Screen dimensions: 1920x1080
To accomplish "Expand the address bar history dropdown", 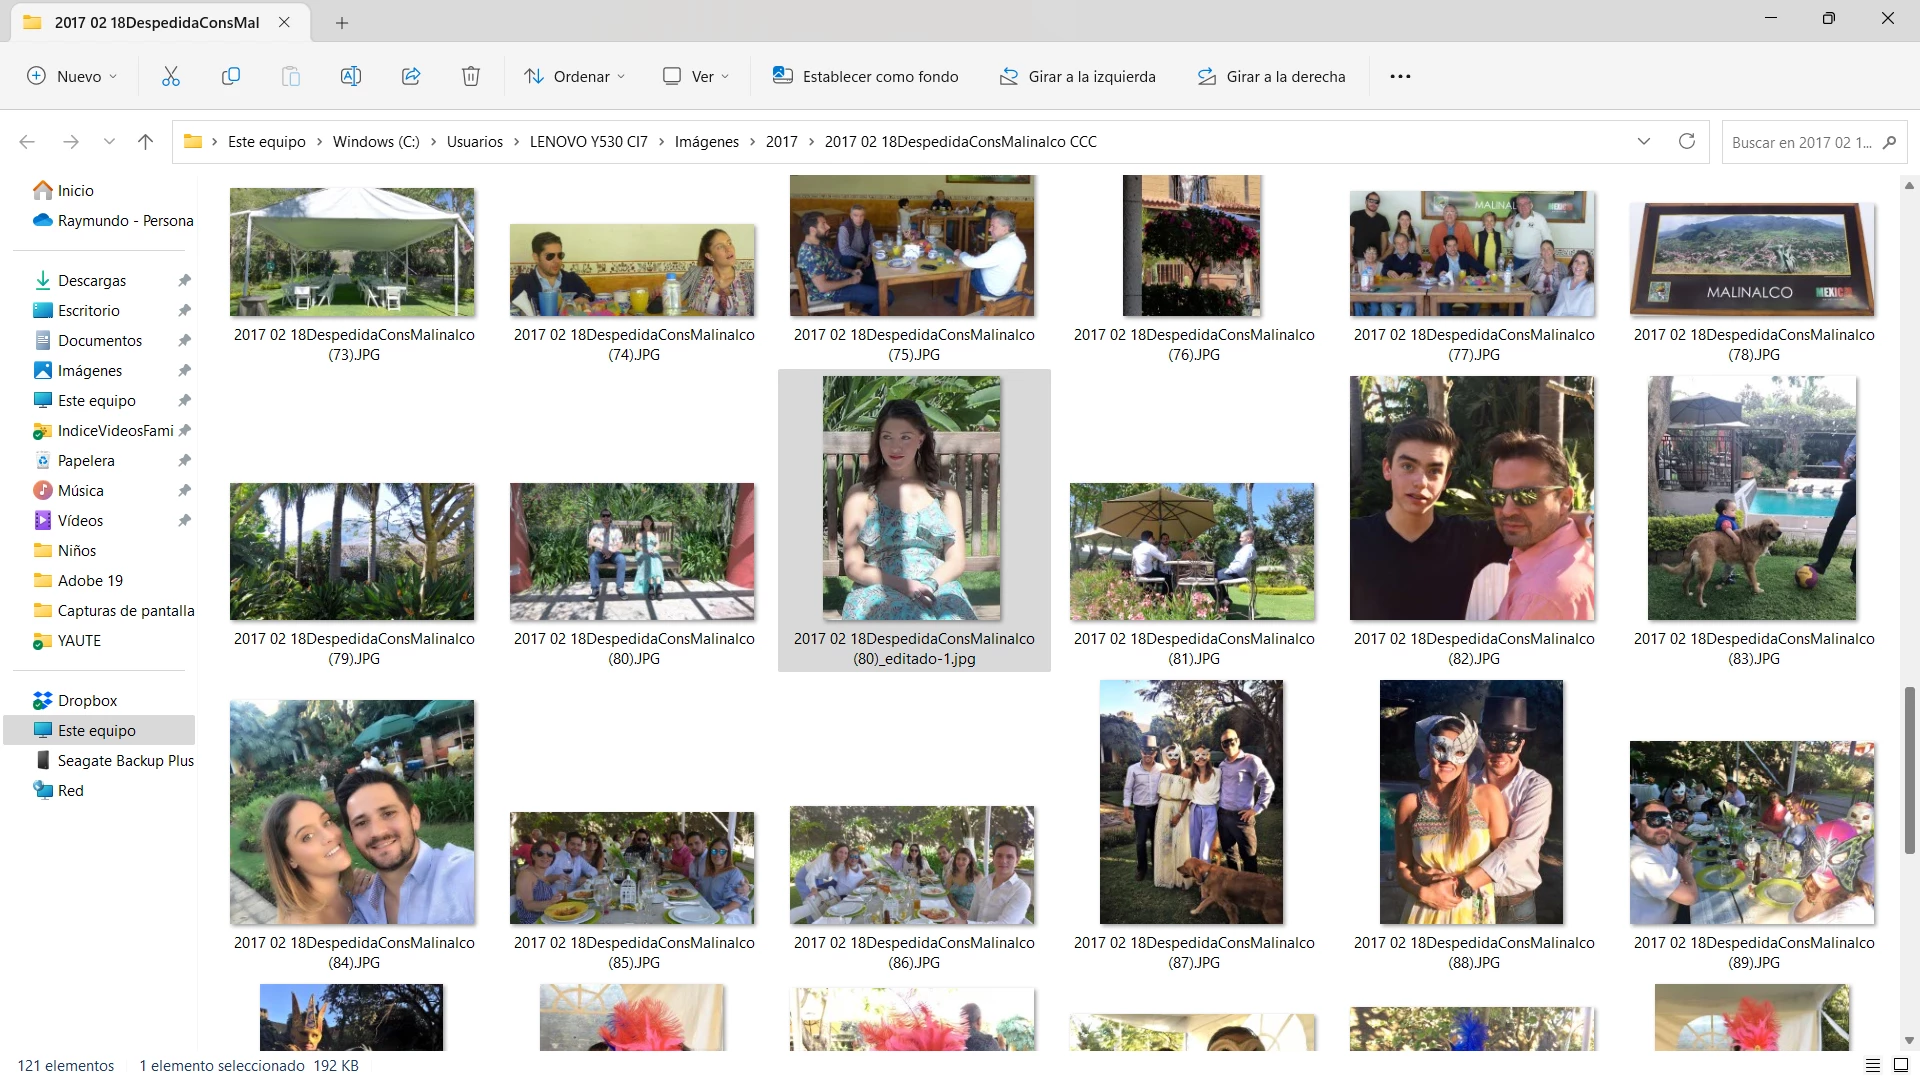I will (1643, 142).
